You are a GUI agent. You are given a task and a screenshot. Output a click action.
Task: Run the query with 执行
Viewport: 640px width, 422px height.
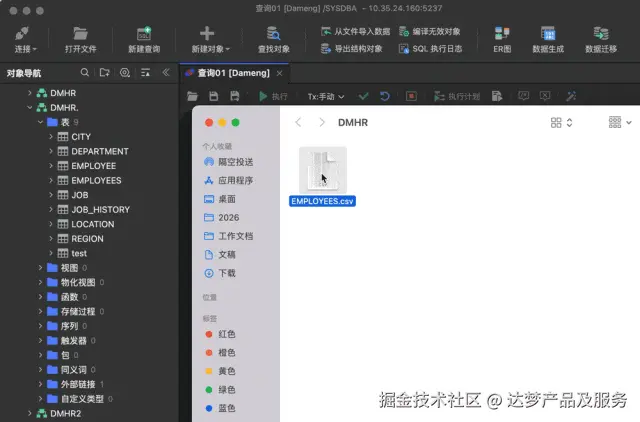click(x=273, y=96)
